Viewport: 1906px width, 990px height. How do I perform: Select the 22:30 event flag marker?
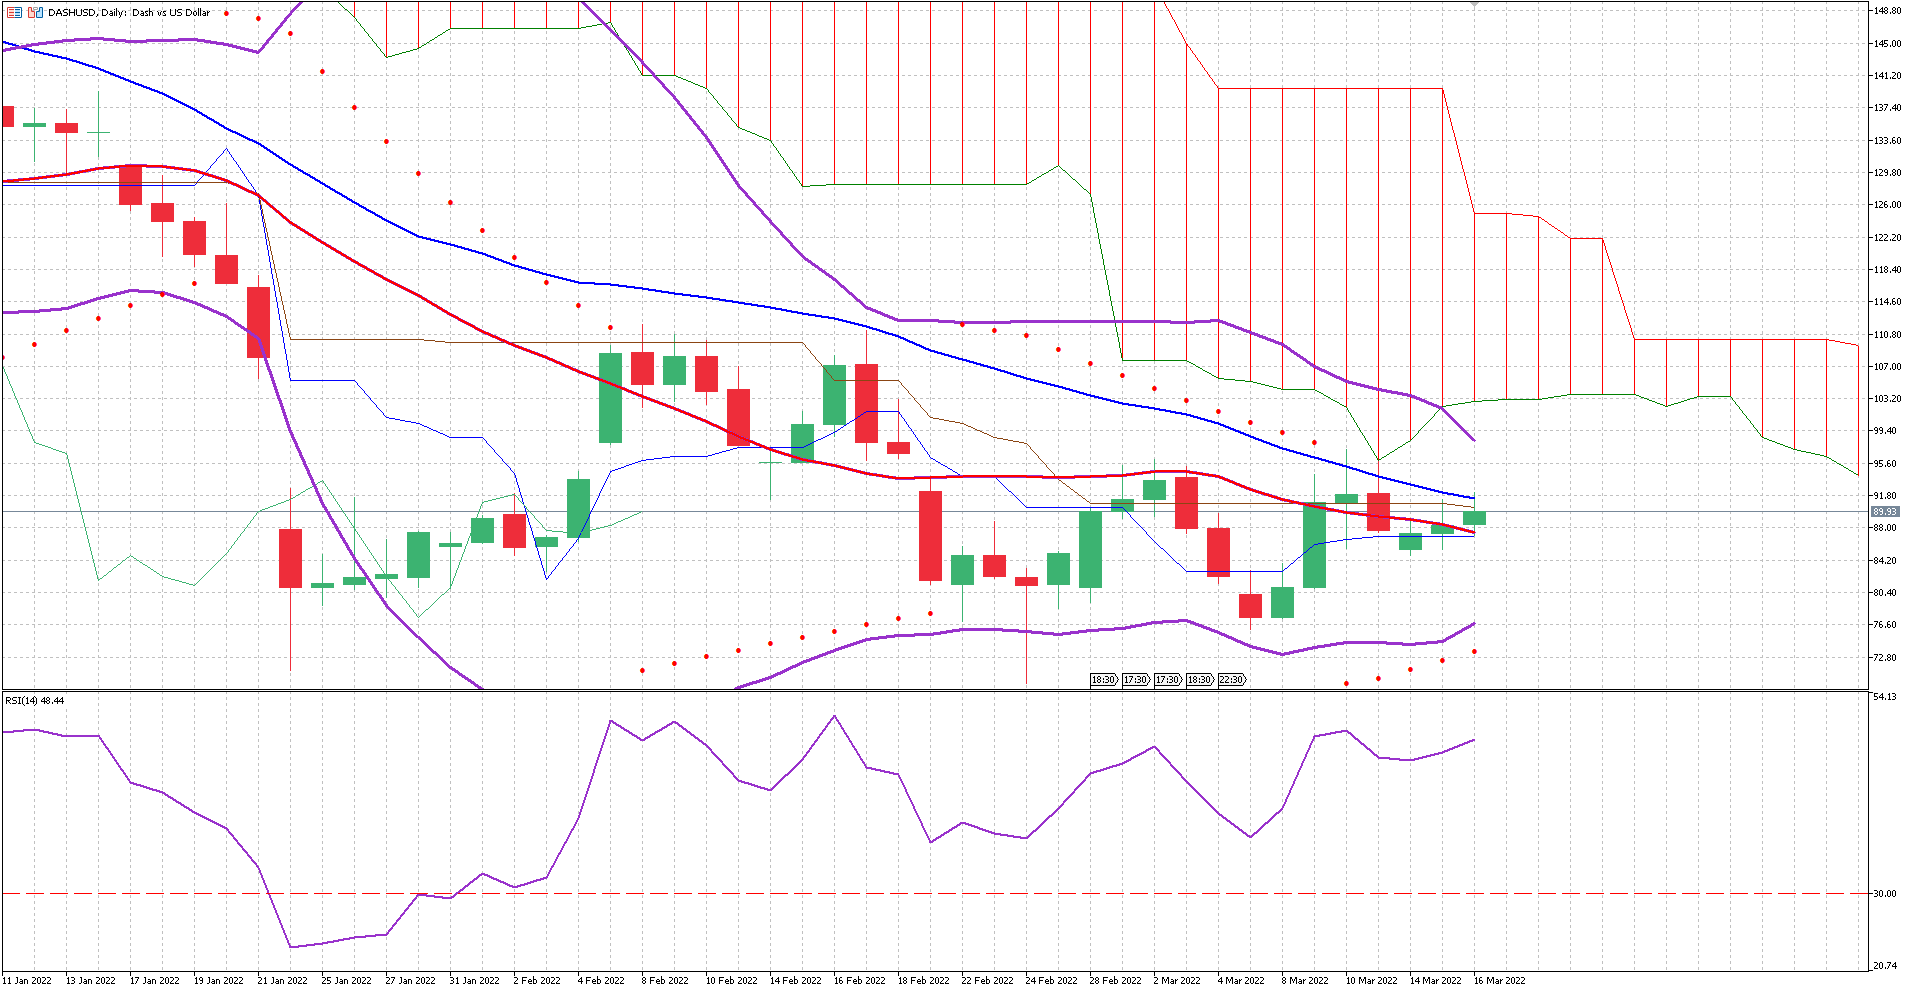click(1231, 680)
